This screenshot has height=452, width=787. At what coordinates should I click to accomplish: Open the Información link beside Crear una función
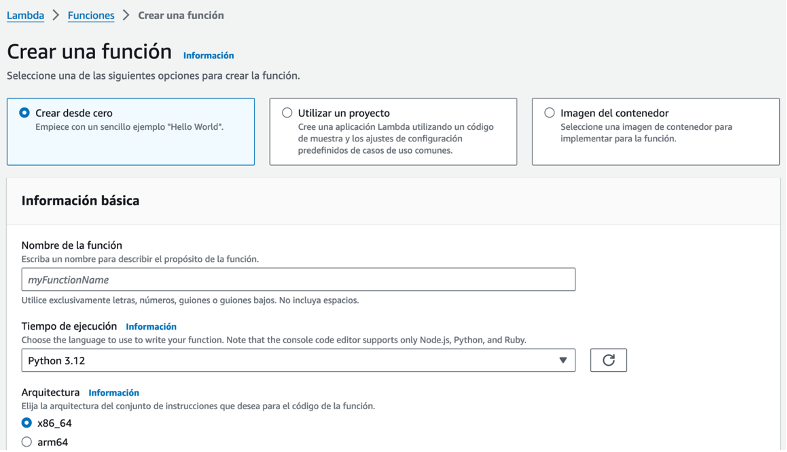point(208,55)
